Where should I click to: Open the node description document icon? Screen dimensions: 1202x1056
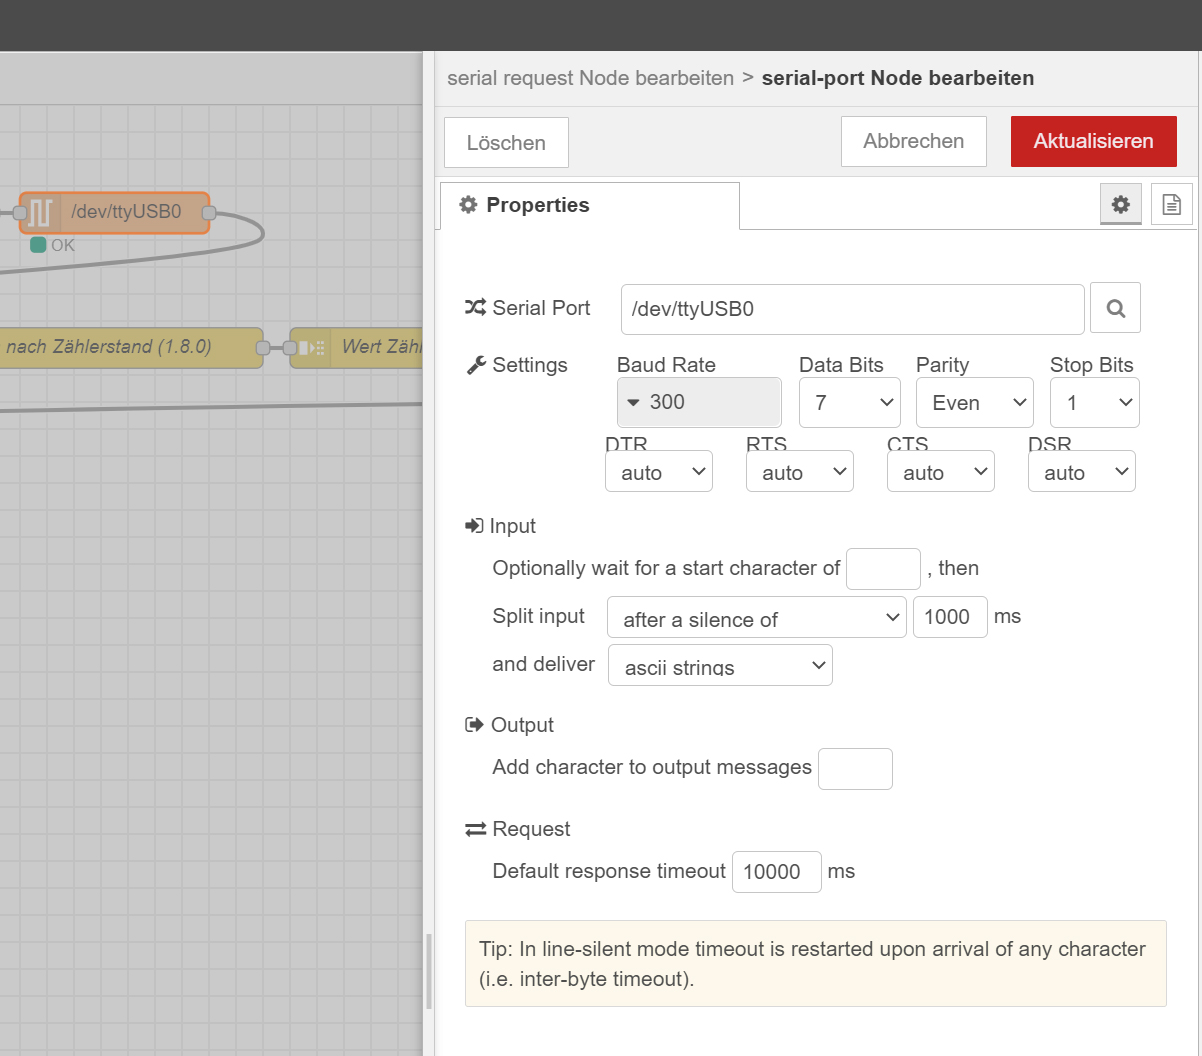pyautogui.click(x=1171, y=205)
